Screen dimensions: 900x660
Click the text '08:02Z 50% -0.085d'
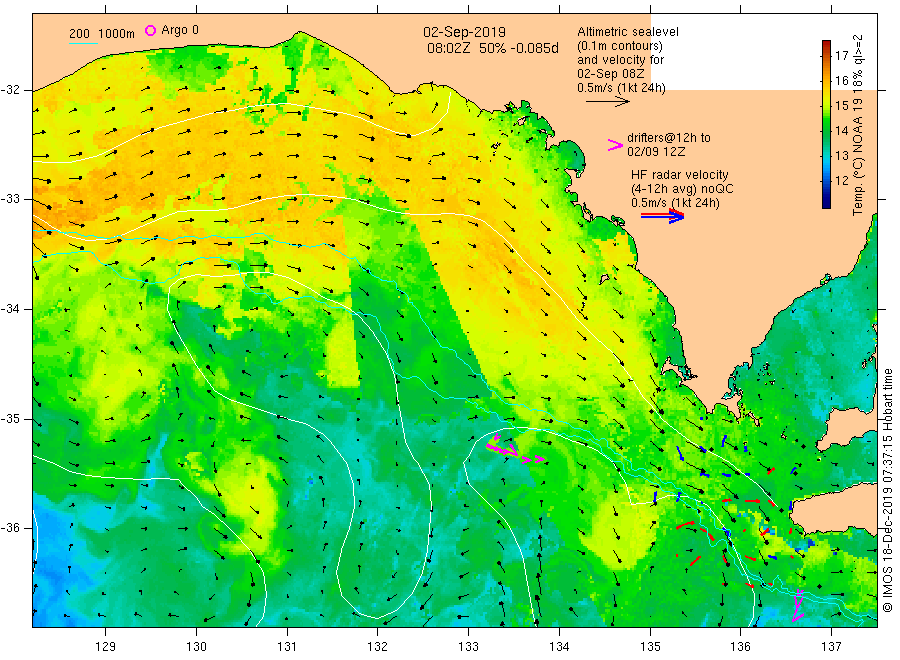pos(492,48)
